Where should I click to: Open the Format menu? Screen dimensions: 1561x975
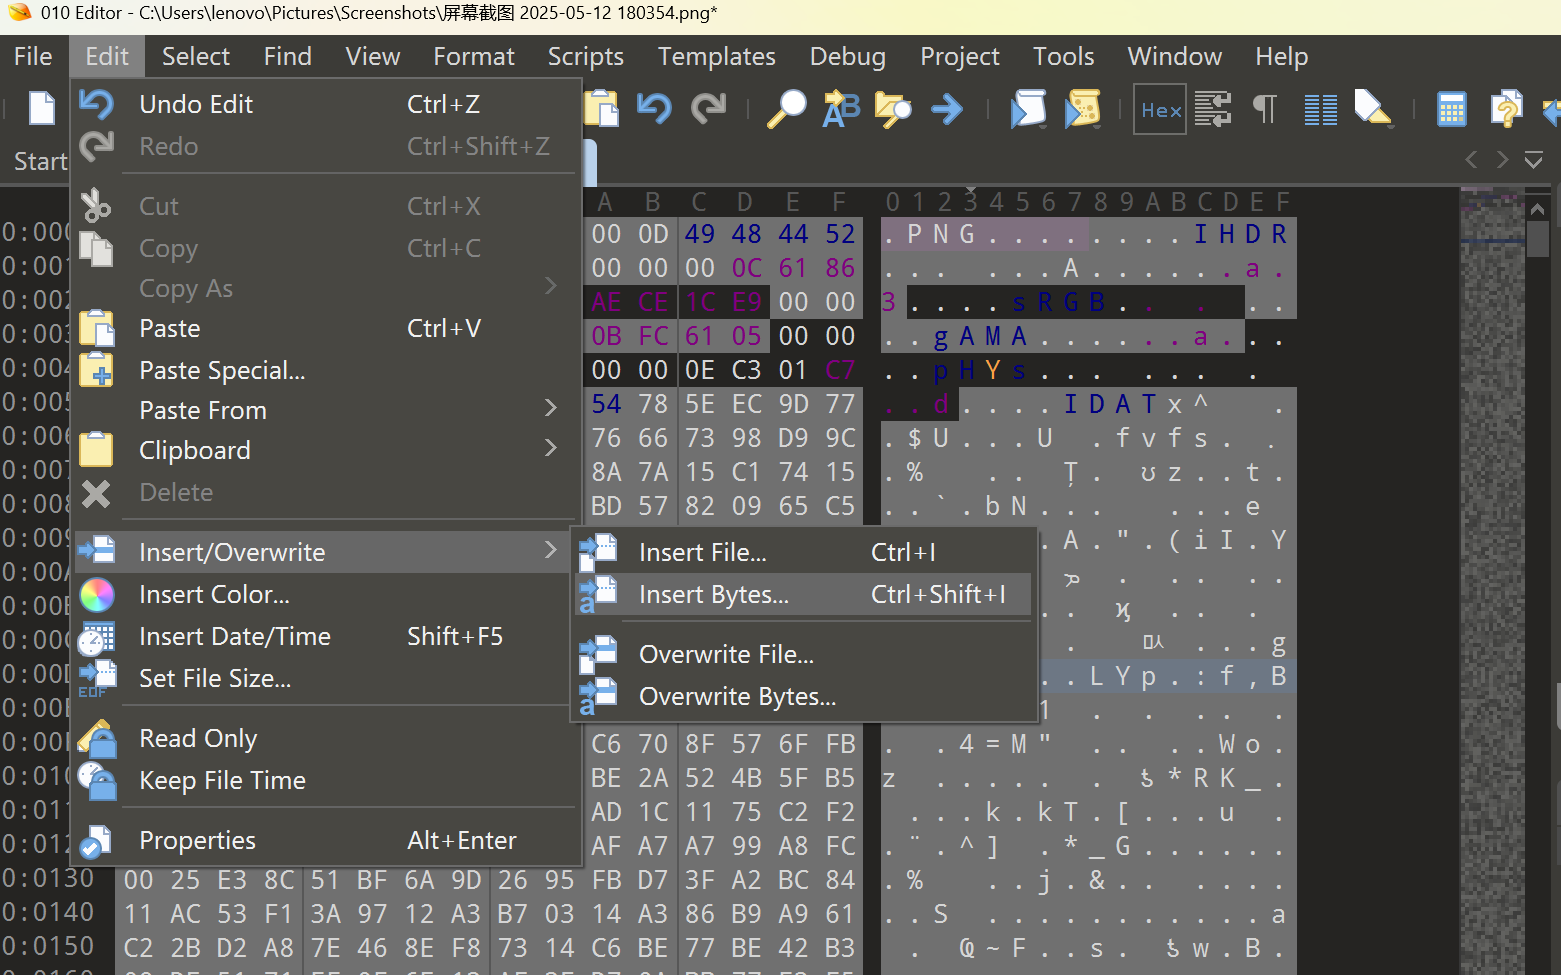click(x=474, y=56)
